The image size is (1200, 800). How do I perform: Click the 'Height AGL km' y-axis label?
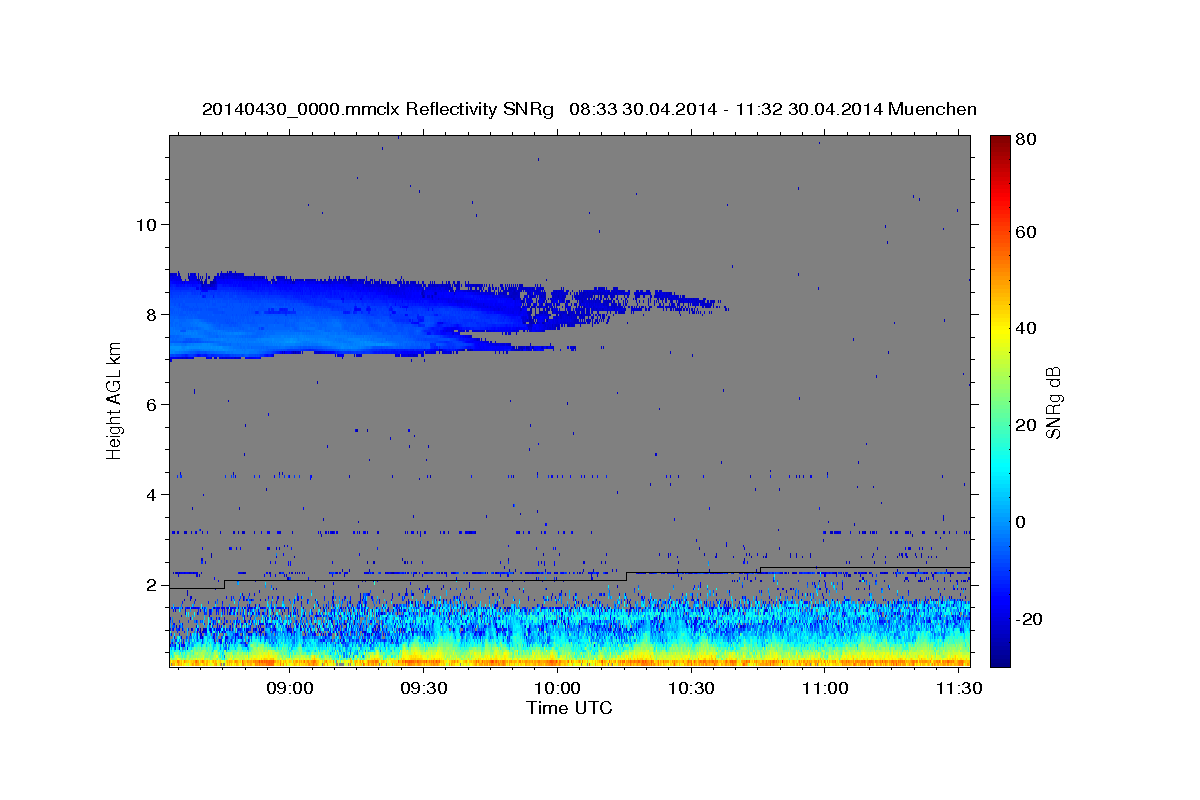tap(114, 400)
